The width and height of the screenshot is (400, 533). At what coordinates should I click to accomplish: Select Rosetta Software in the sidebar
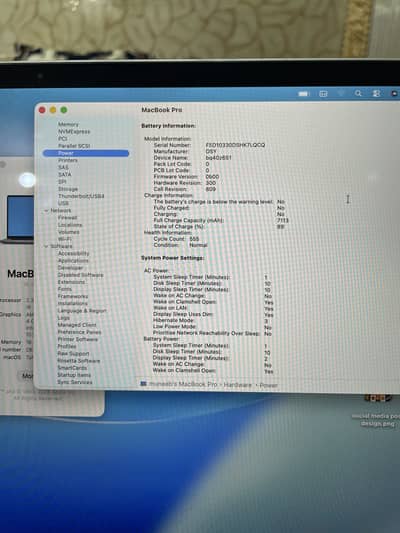click(x=79, y=361)
